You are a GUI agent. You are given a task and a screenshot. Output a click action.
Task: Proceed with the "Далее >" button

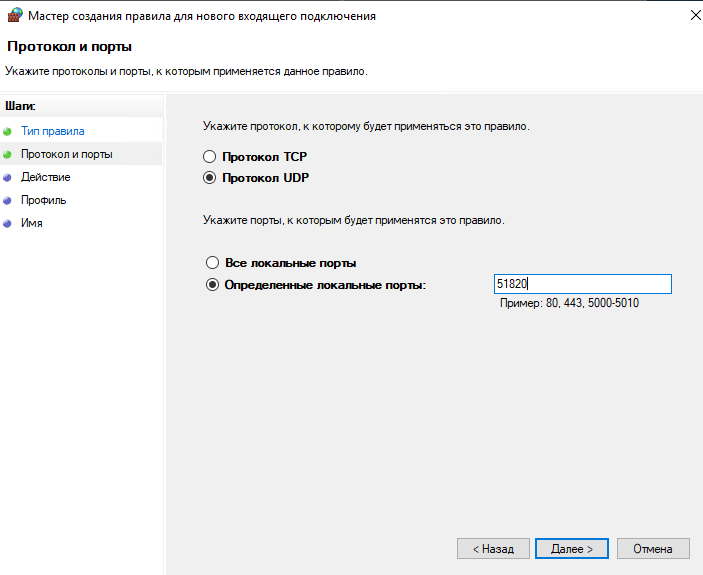point(571,548)
